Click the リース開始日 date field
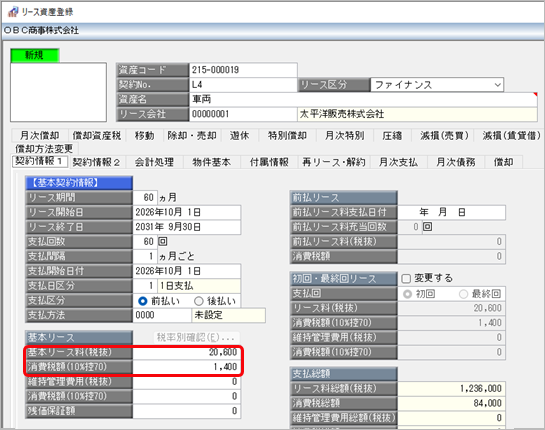The image size is (545, 430). pos(187,212)
